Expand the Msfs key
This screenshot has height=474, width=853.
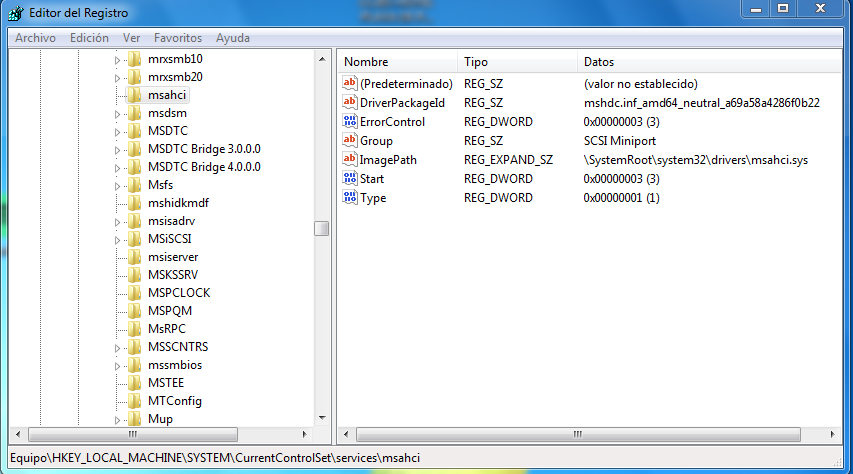(117, 186)
